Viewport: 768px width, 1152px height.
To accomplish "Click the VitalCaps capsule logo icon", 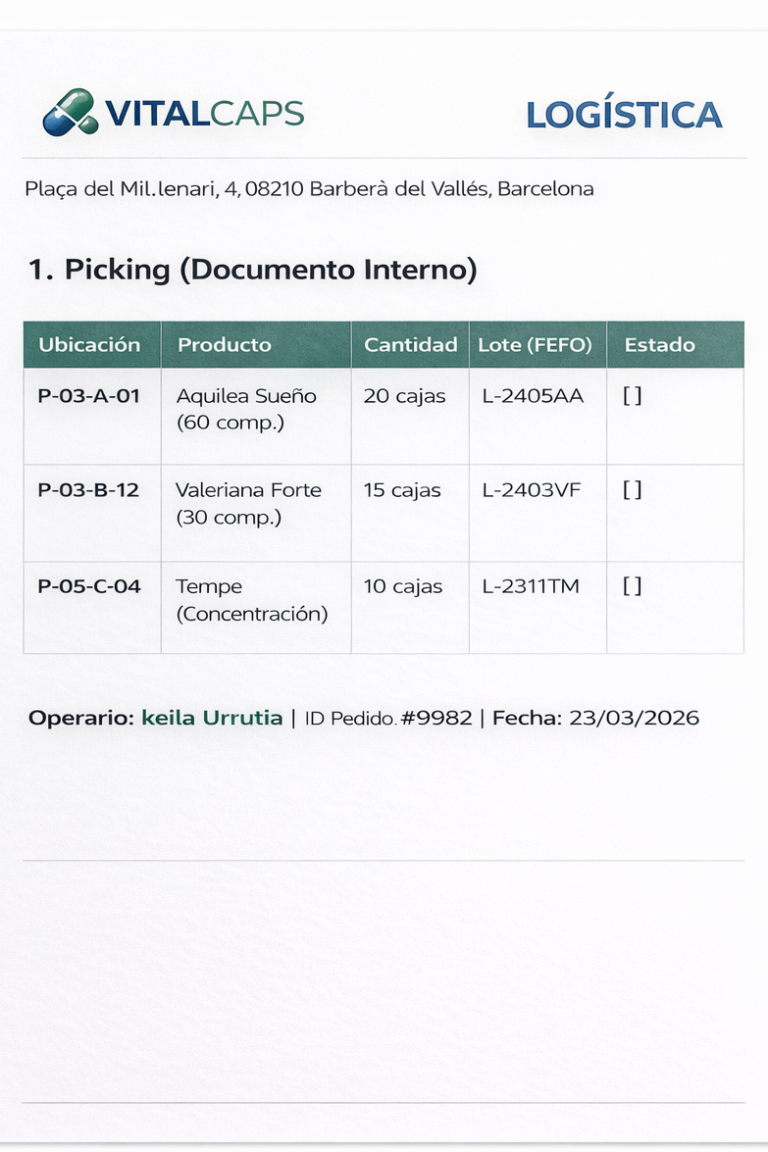I will pyautogui.click(x=70, y=112).
